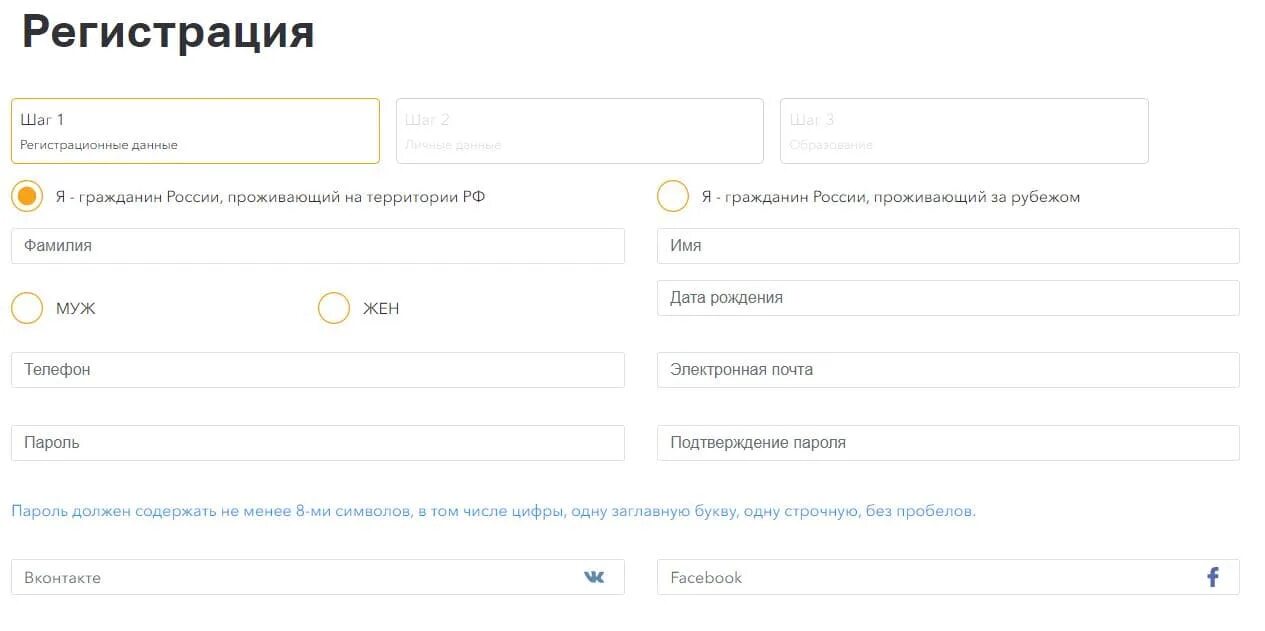Go to Шаг 3 Образование tab

(x=964, y=131)
